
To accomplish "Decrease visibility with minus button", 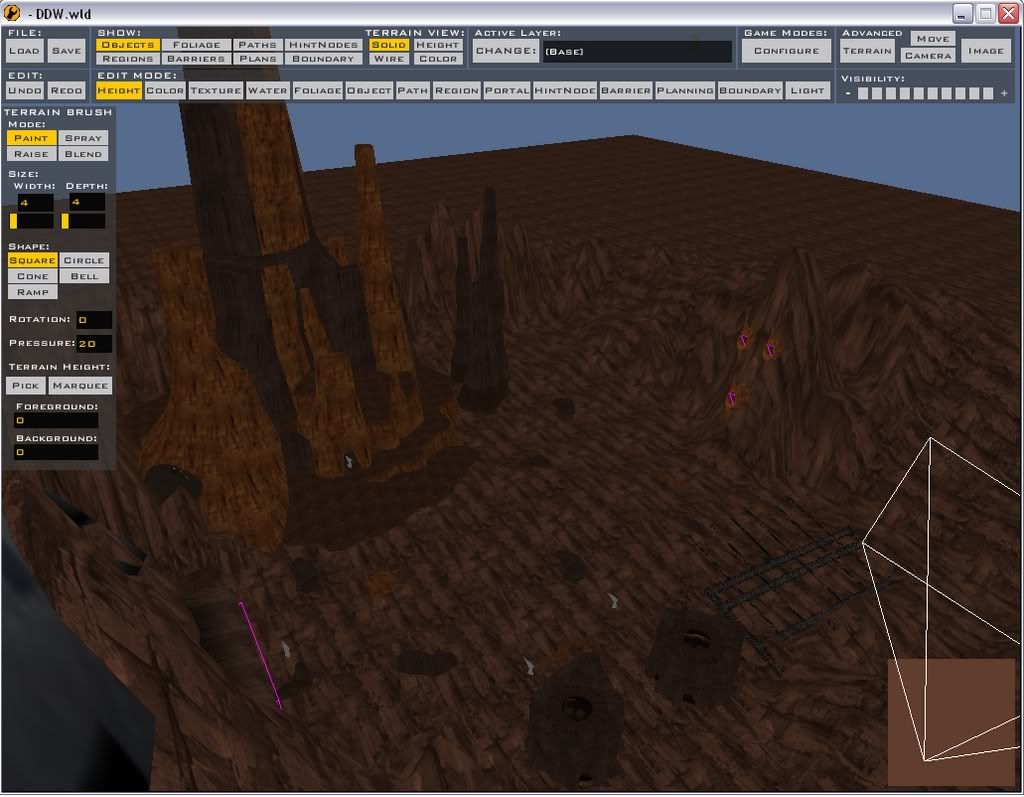I will click(x=848, y=93).
